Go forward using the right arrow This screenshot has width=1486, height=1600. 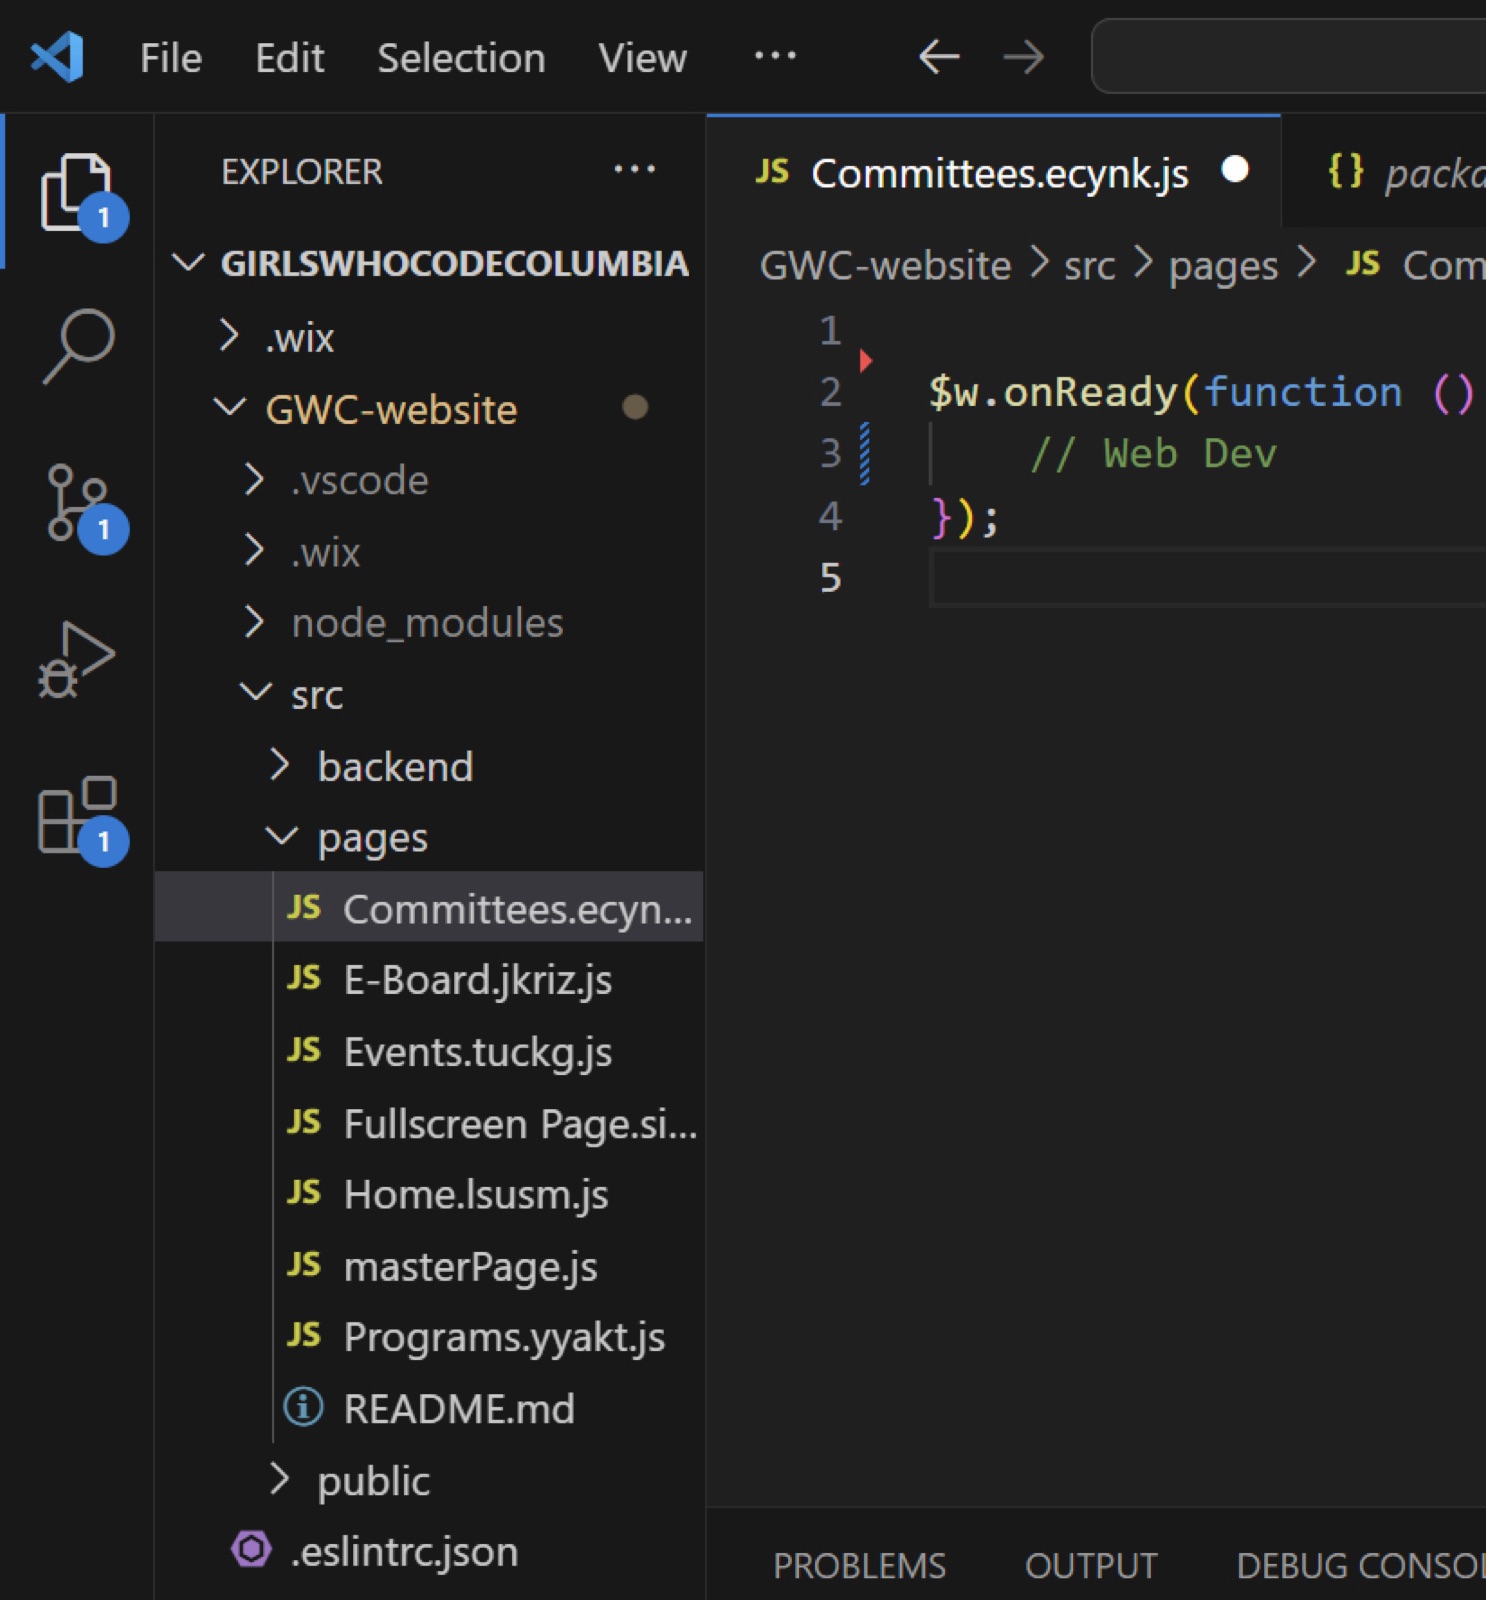tap(1023, 57)
